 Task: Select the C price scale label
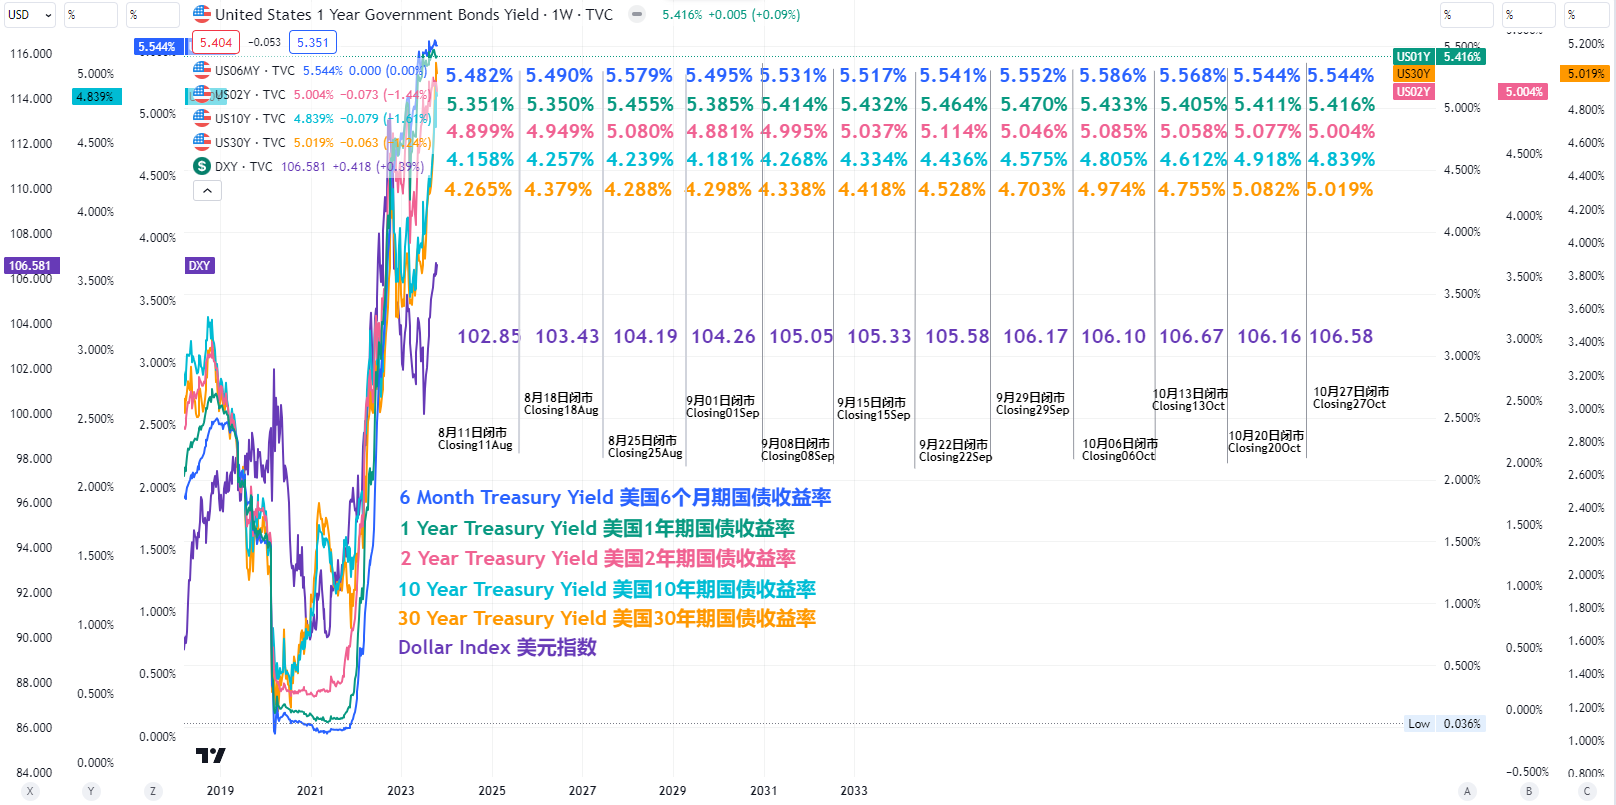click(1586, 791)
